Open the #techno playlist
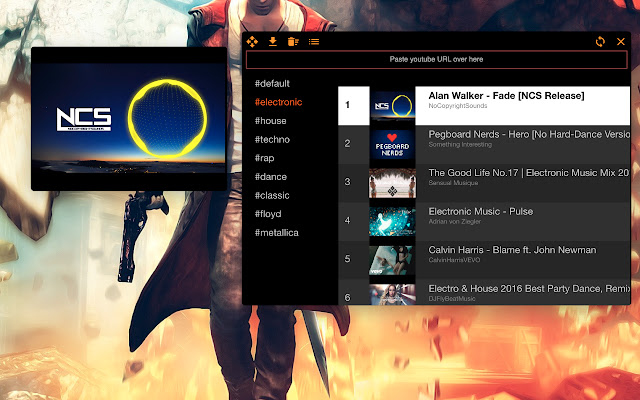Screen dimensions: 640x400 tap(272, 140)
